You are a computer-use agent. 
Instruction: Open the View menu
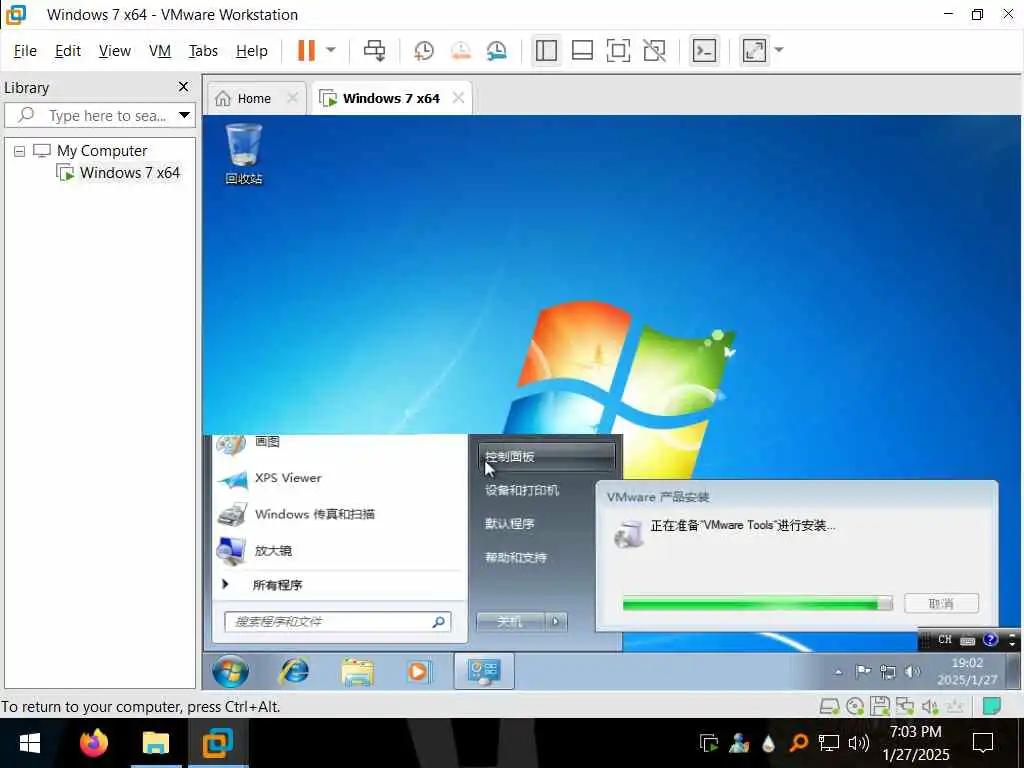point(114,51)
